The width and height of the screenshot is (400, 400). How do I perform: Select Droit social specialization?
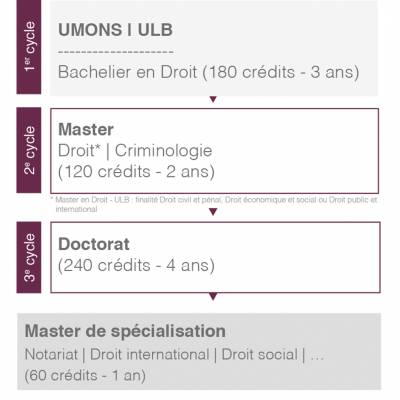(x=259, y=354)
